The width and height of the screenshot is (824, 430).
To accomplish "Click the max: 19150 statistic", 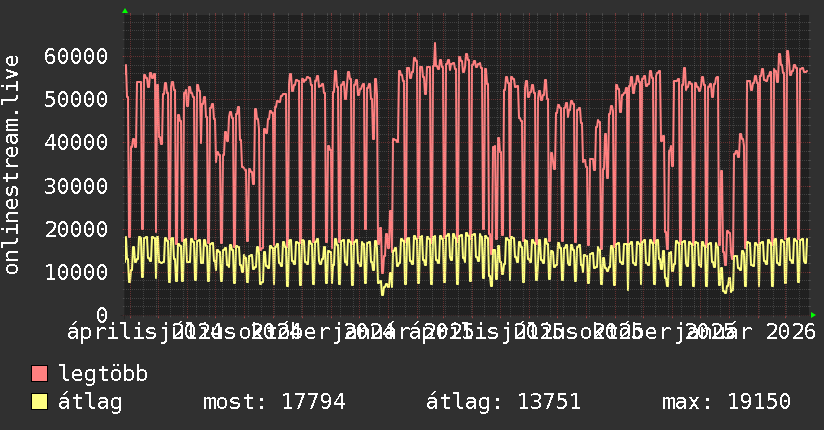I will (x=726, y=402).
